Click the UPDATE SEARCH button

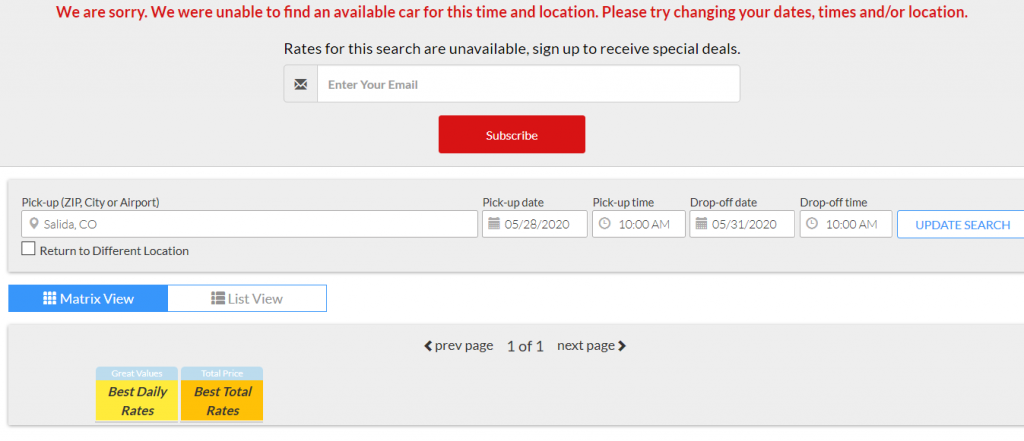pos(962,225)
